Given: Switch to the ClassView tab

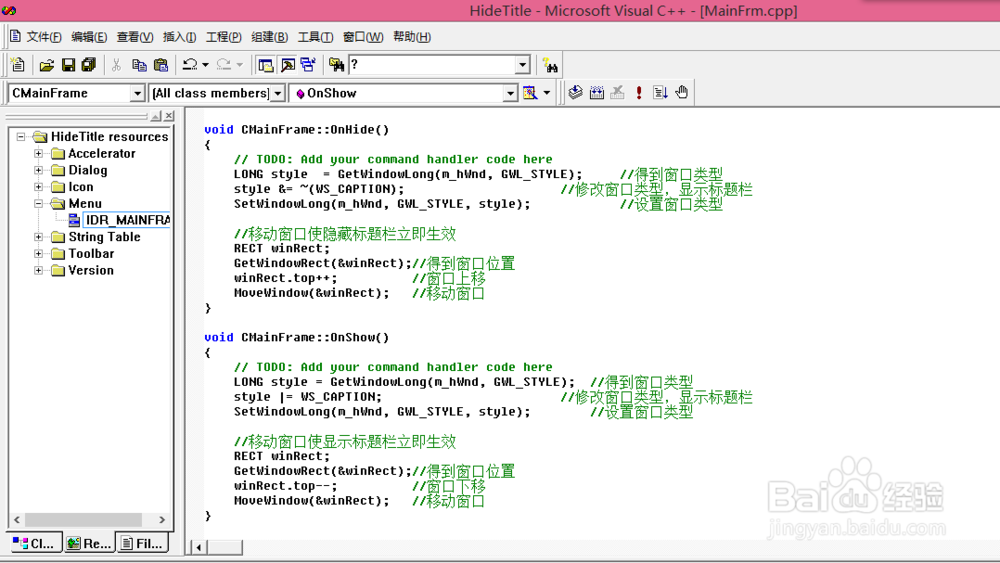Looking at the screenshot, I should point(34,543).
